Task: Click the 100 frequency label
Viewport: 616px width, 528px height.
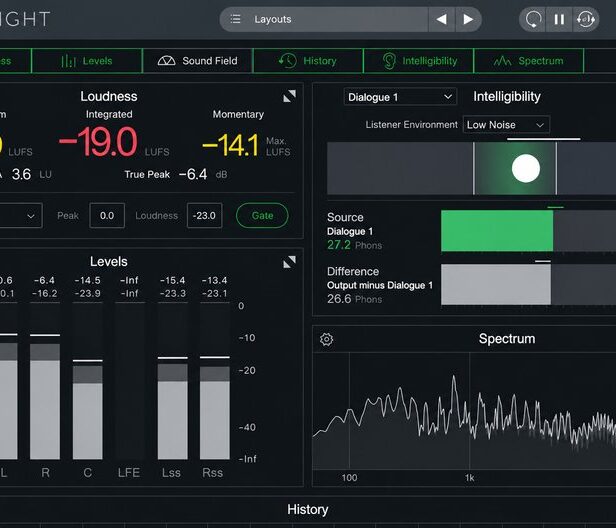Action: pyautogui.click(x=349, y=478)
